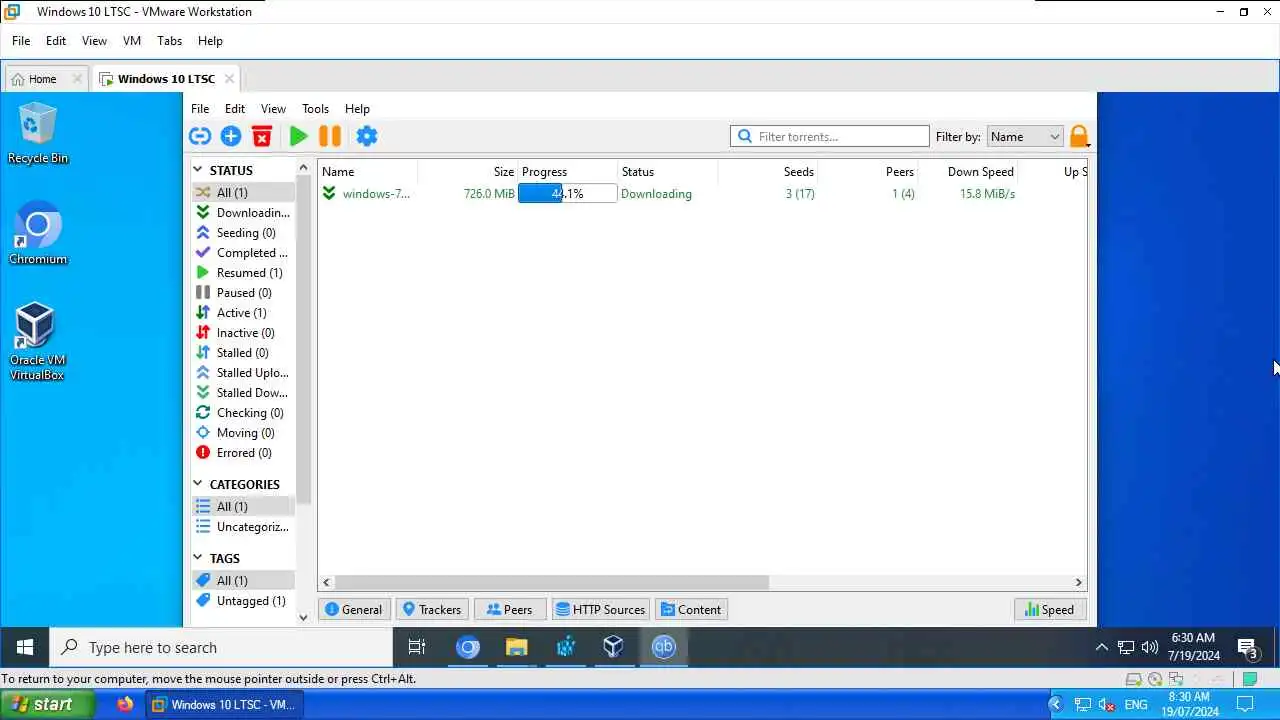Click the orange lock UI icon
Screen dimensions: 1280x720
pyautogui.click(x=1079, y=136)
